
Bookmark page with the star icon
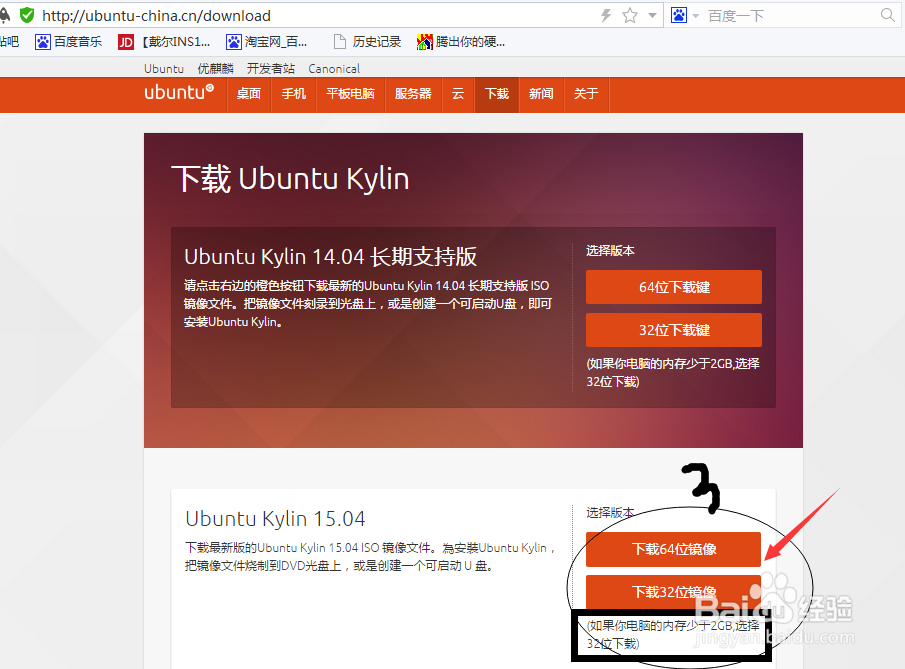630,16
